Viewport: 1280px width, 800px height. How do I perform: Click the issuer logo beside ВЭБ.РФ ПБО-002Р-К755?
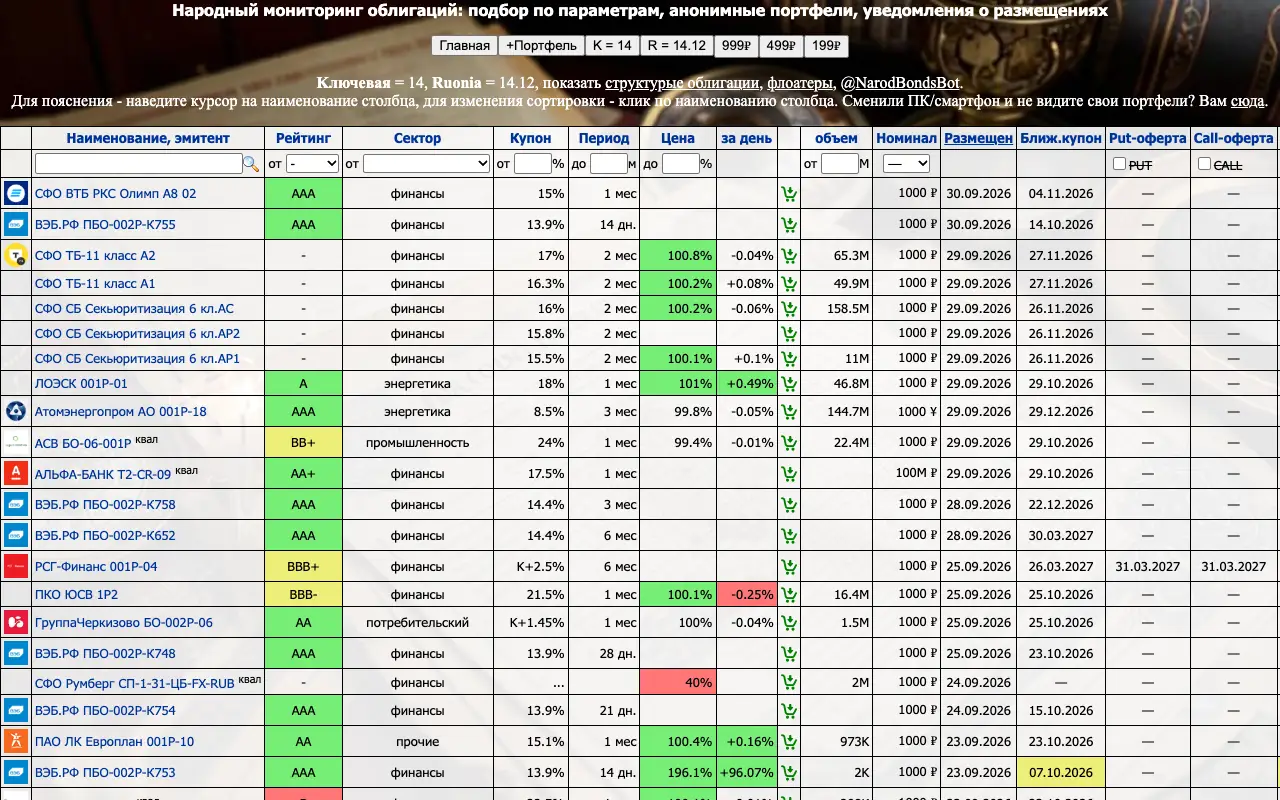[x=16, y=225]
